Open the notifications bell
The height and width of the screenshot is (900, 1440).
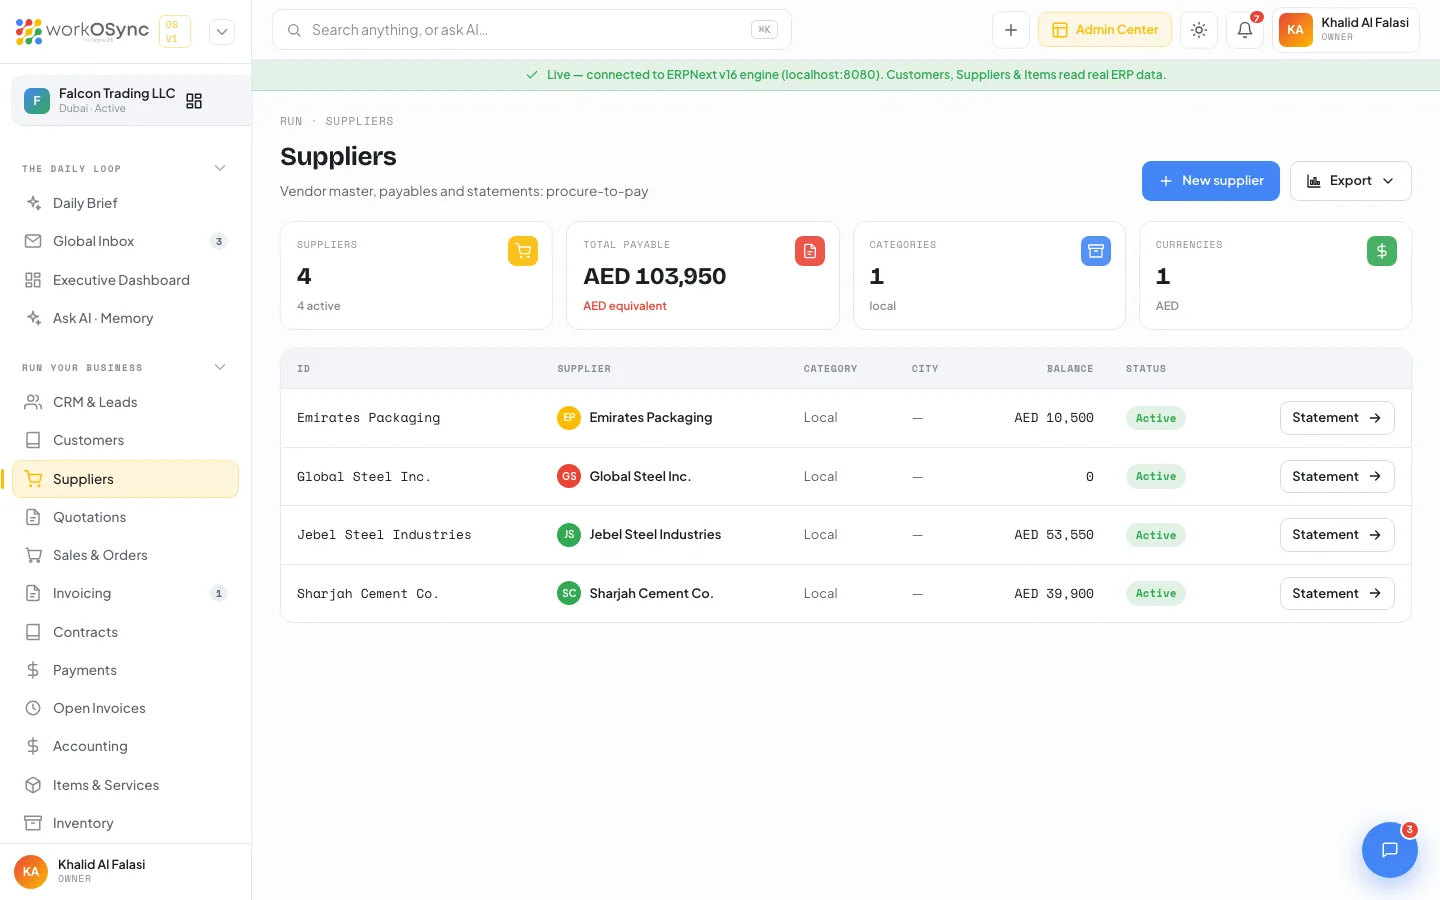[x=1245, y=30]
